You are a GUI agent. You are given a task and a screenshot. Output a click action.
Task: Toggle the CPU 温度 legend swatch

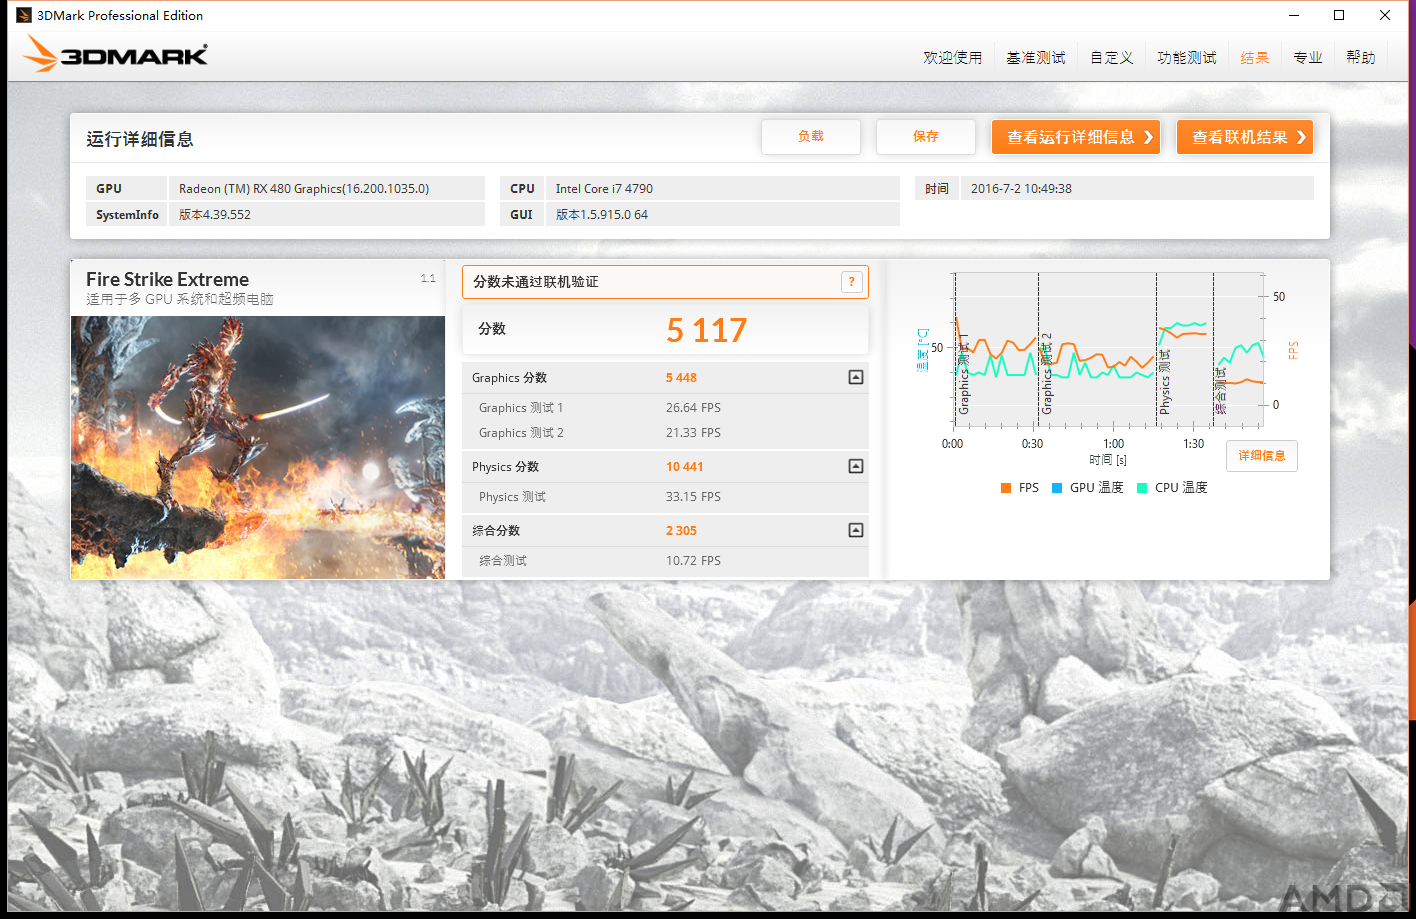click(x=1142, y=488)
